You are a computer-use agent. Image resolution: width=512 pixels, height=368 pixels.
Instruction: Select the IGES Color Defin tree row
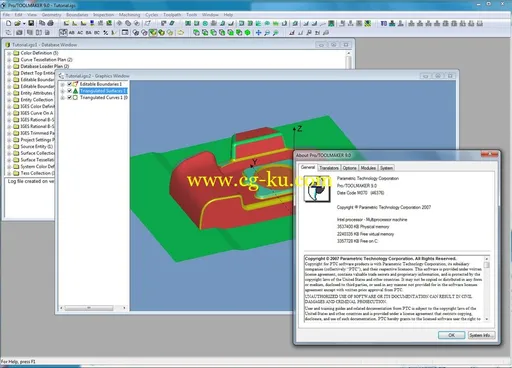pos(35,106)
